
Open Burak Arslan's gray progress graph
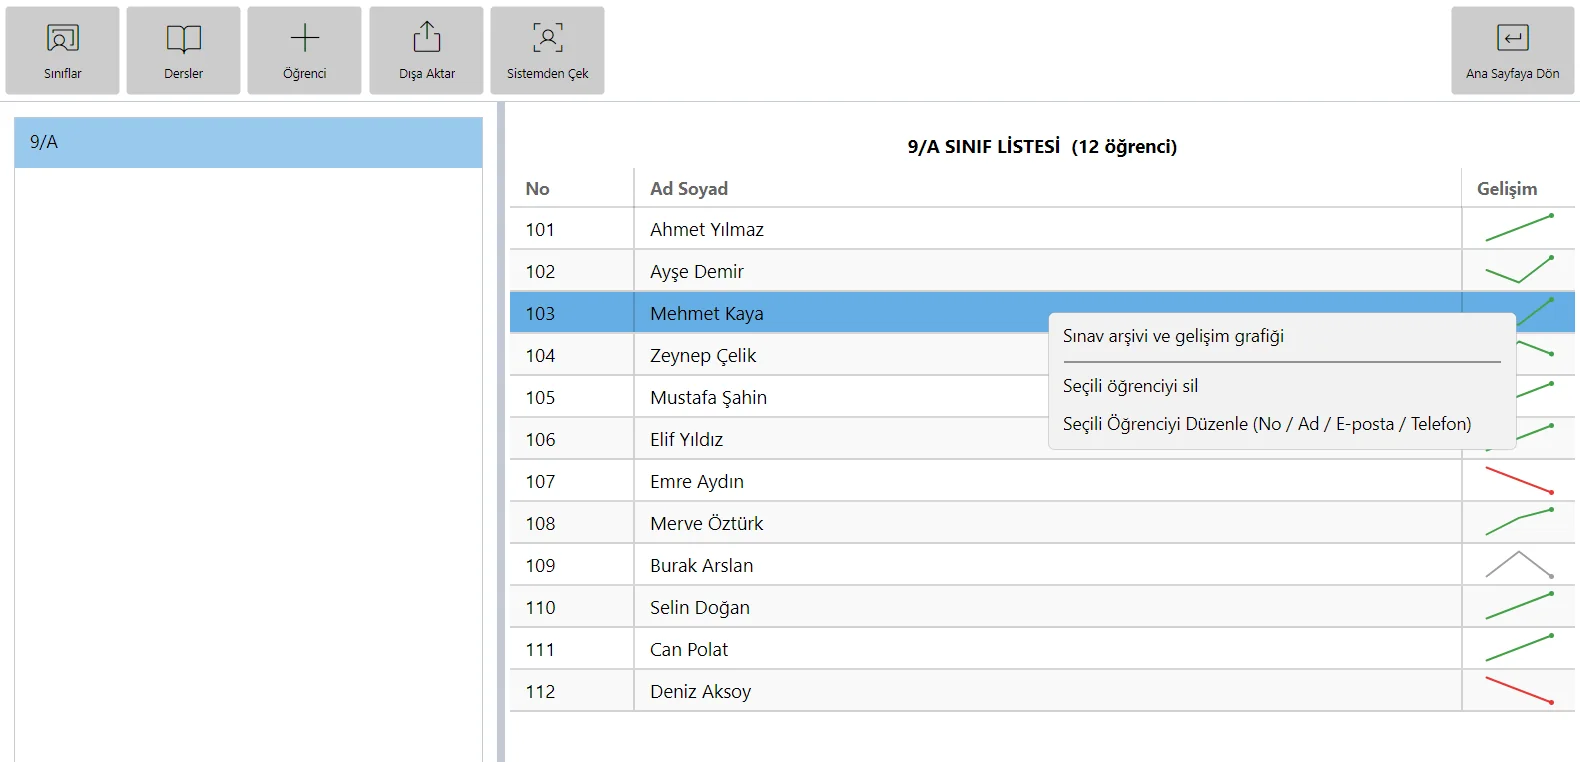click(1519, 564)
